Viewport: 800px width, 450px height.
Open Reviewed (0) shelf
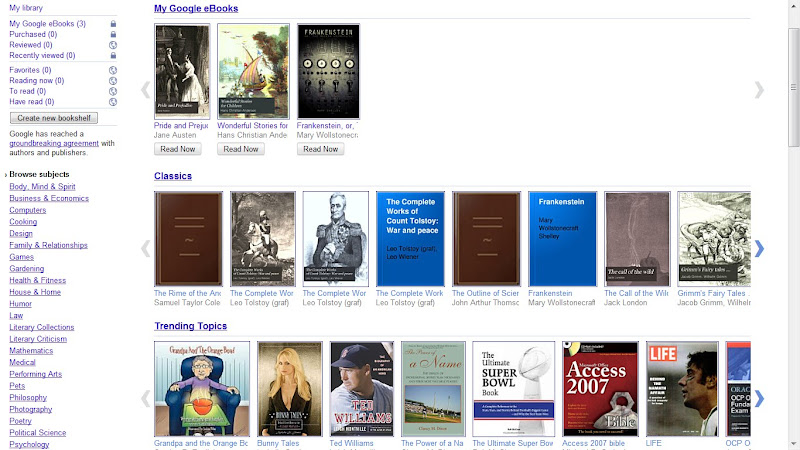tap(31, 45)
